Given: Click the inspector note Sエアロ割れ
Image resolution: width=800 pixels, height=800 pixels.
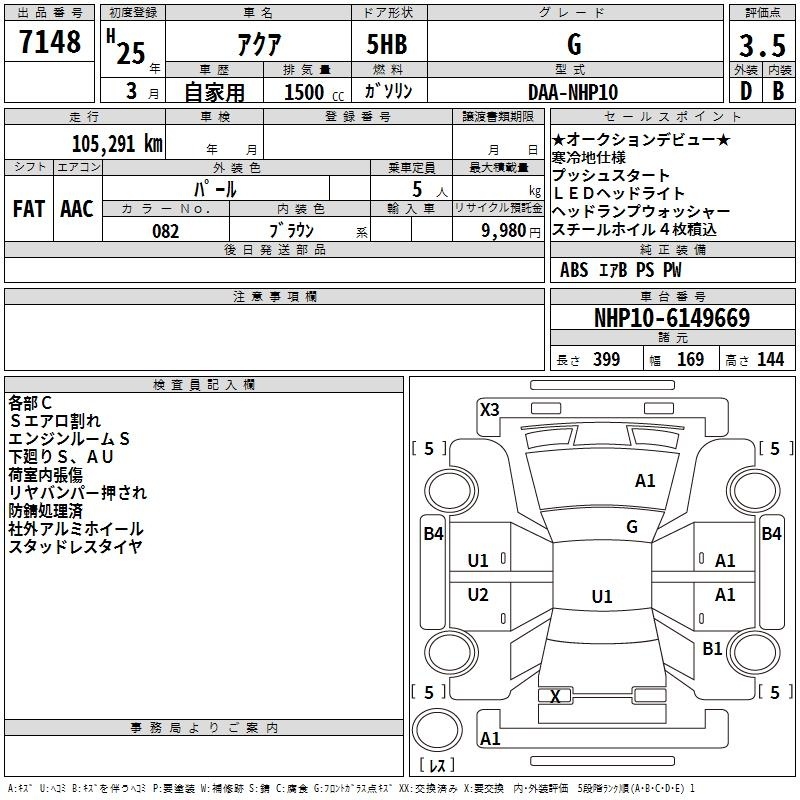Looking at the screenshot, I should (55, 420).
